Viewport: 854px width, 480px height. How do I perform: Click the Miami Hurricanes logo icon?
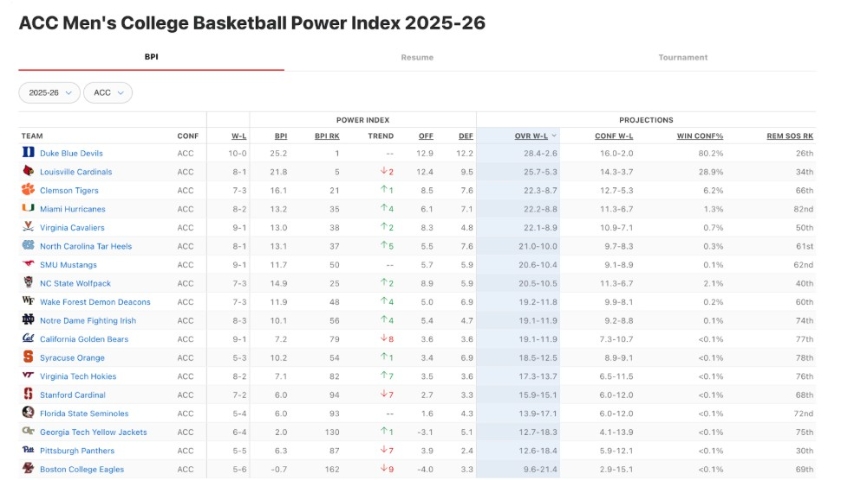click(x=28, y=209)
